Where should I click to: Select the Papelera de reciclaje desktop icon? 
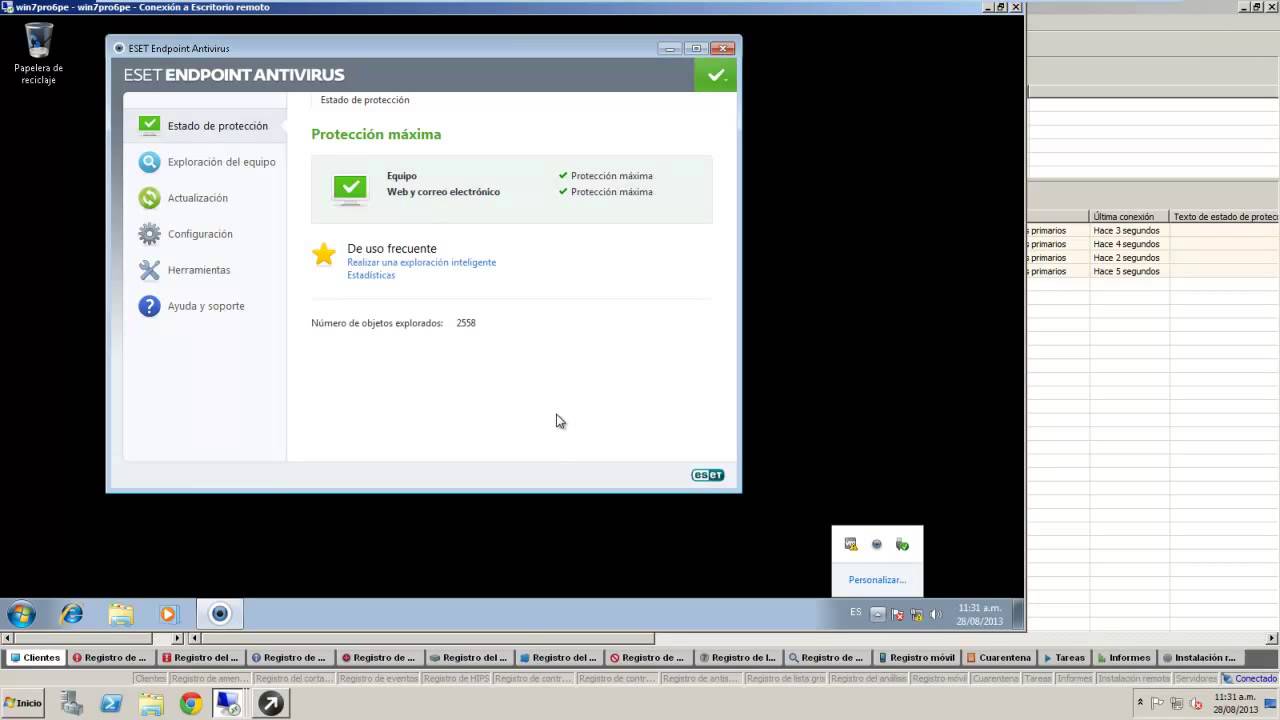(x=39, y=54)
